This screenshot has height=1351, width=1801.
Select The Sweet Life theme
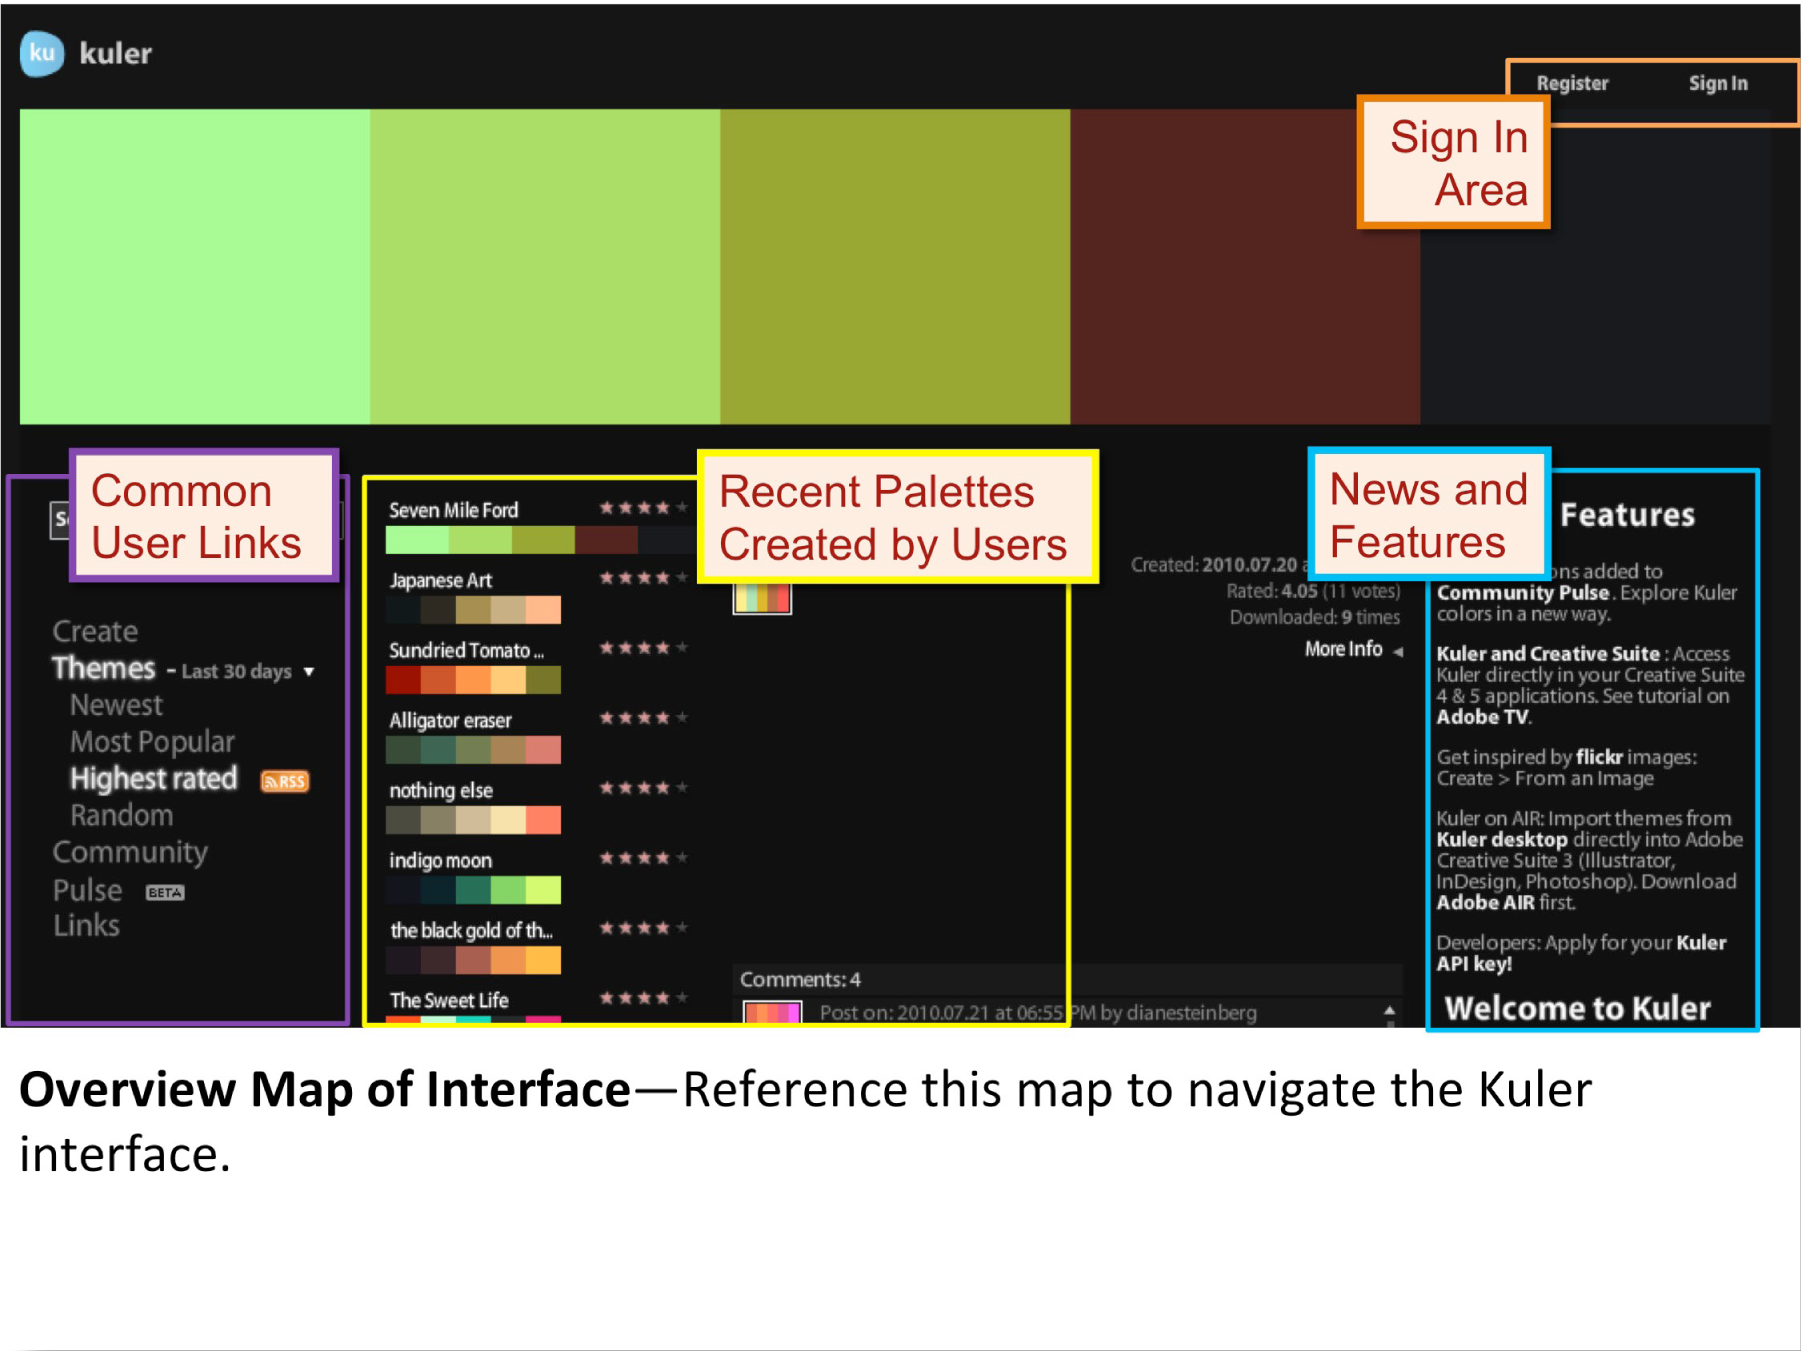click(449, 1000)
